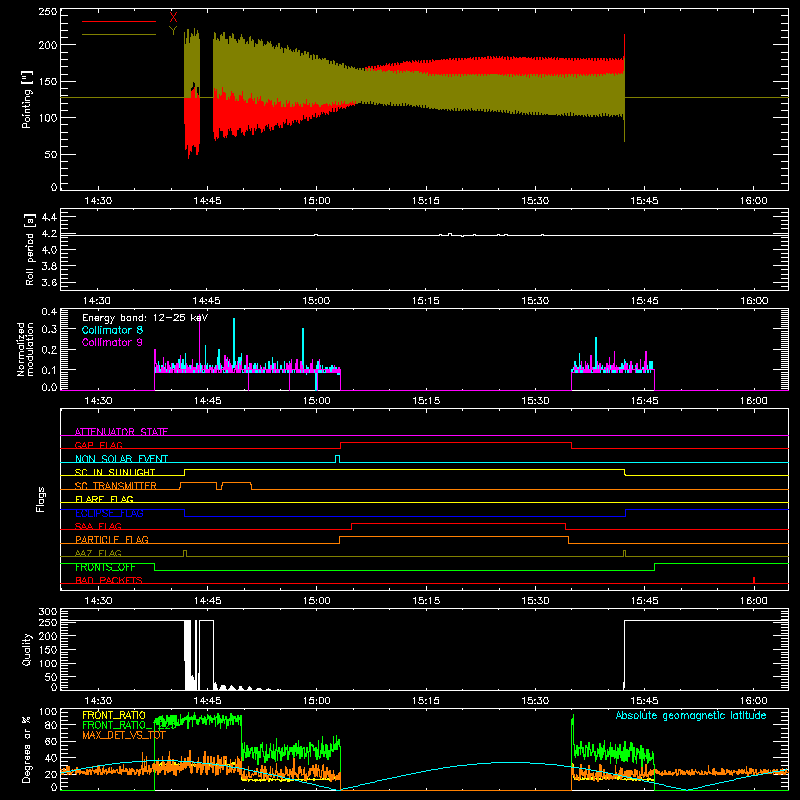
Task: Click the 300 tick on Quality axis
Action: (48, 612)
